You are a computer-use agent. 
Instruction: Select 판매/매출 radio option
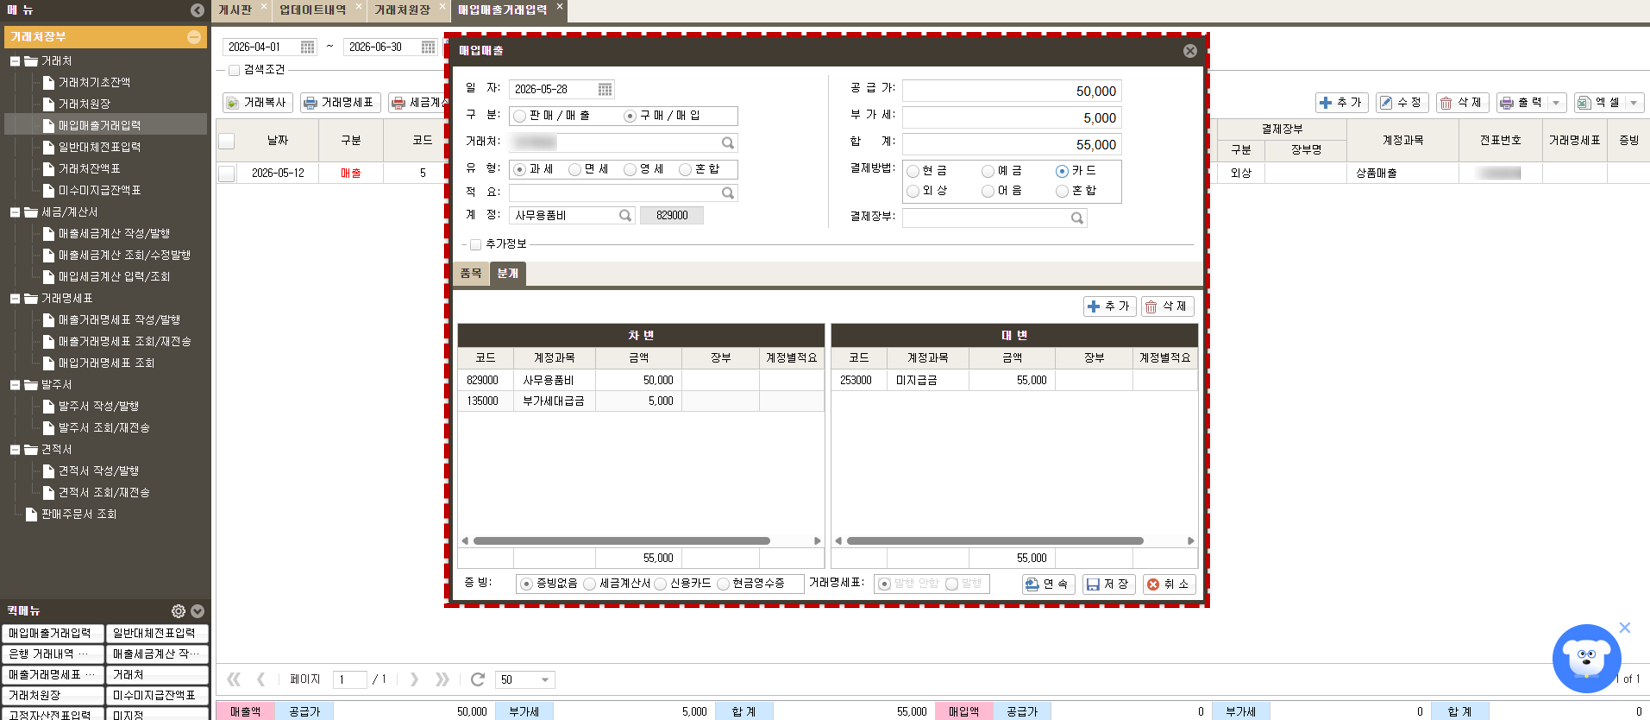(520, 116)
